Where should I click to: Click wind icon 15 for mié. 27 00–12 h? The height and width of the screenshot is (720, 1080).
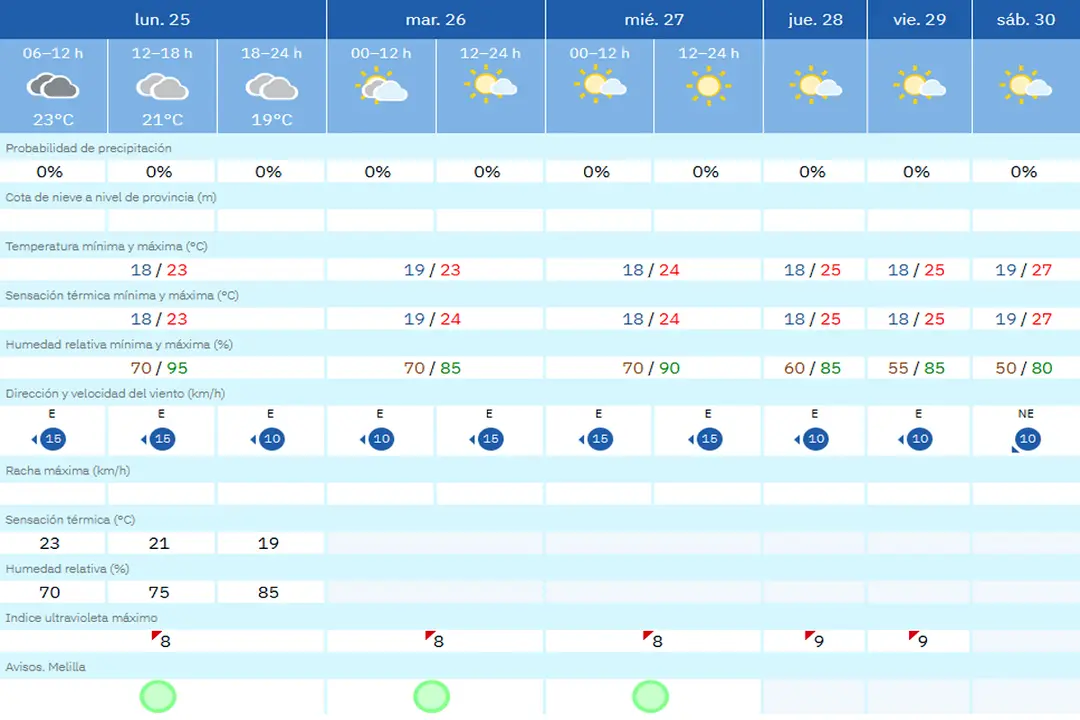click(x=596, y=439)
